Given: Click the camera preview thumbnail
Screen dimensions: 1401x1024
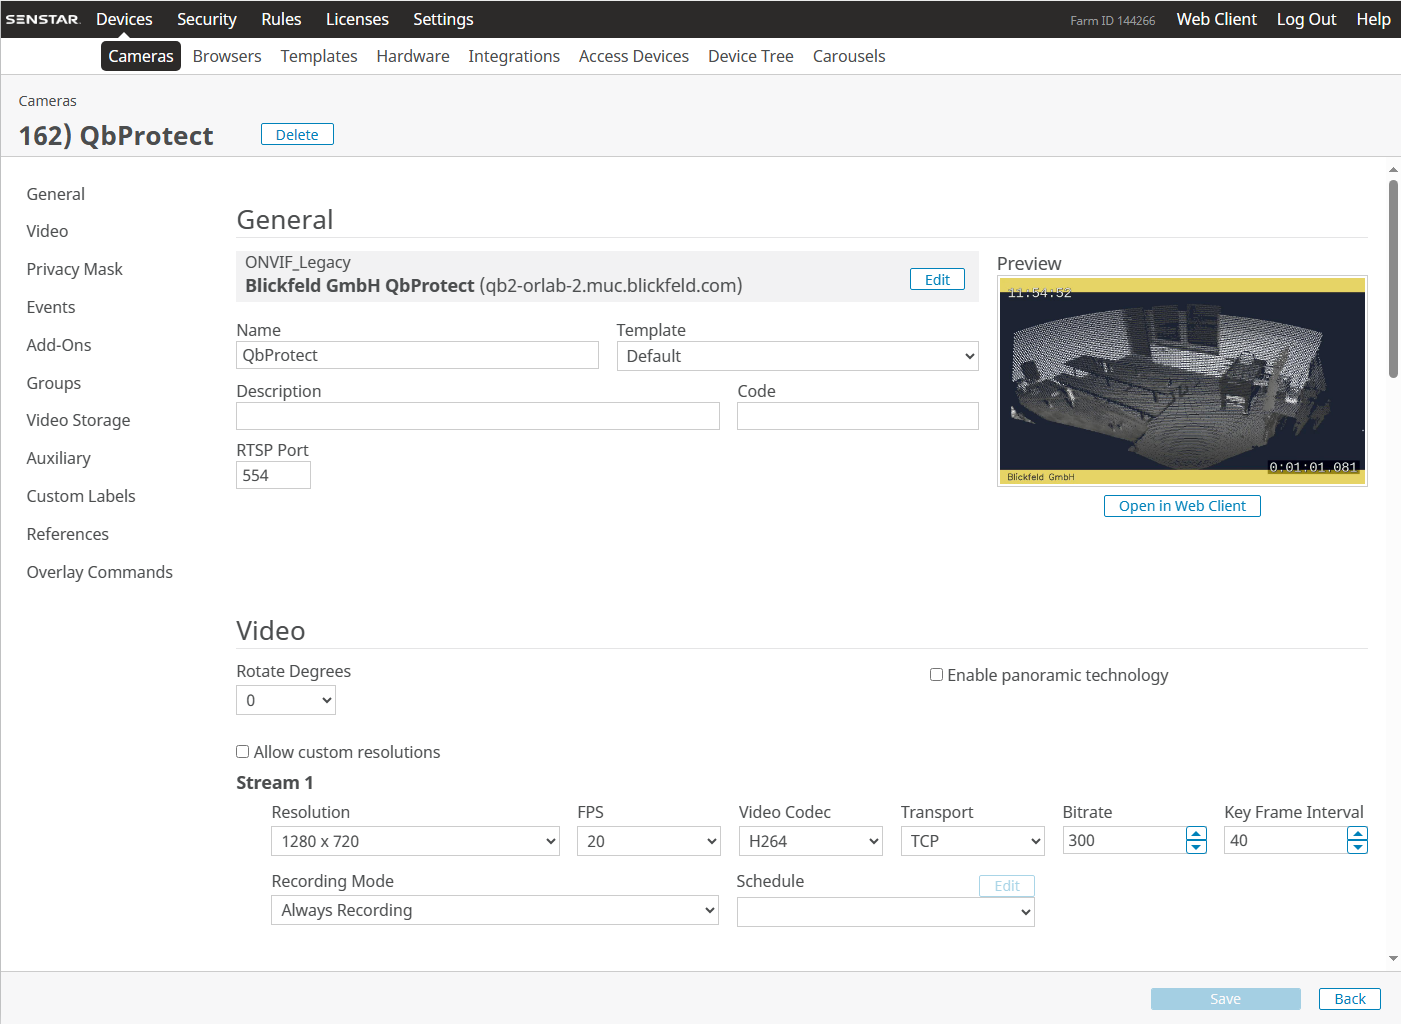Looking at the screenshot, I should [x=1182, y=381].
